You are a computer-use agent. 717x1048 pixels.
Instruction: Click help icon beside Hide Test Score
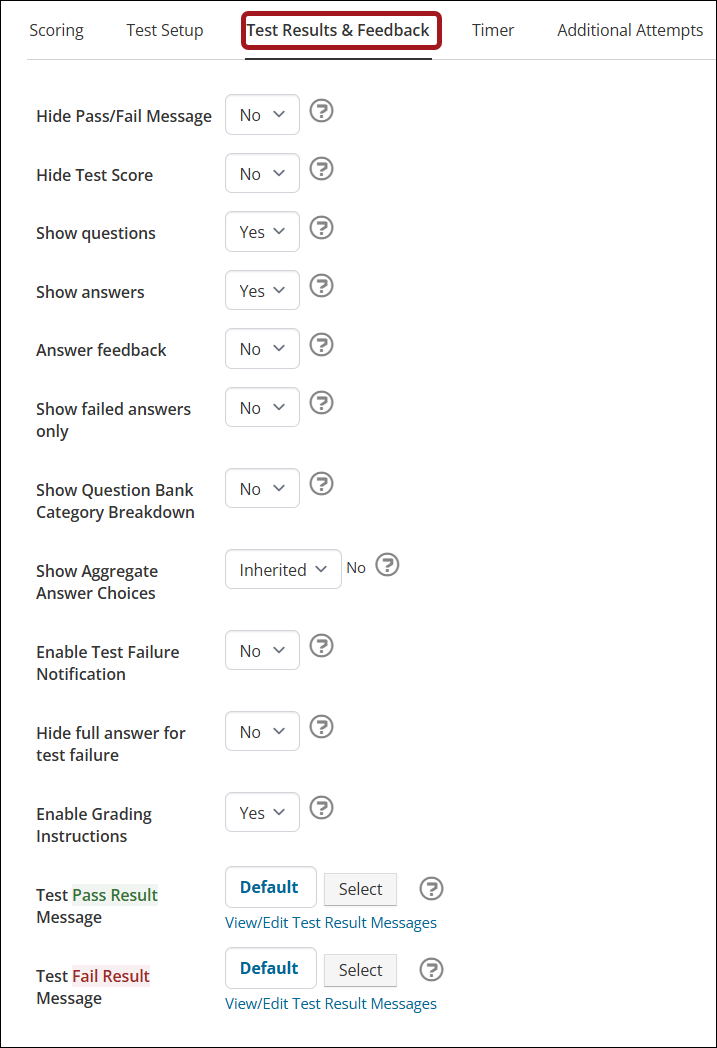321,169
